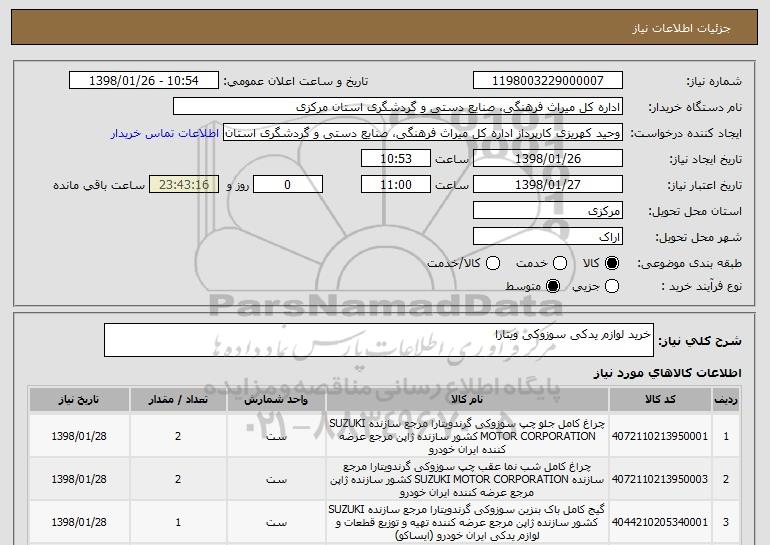Click the واحد شمارش column header
This screenshot has width=770, height=545.
276,400
